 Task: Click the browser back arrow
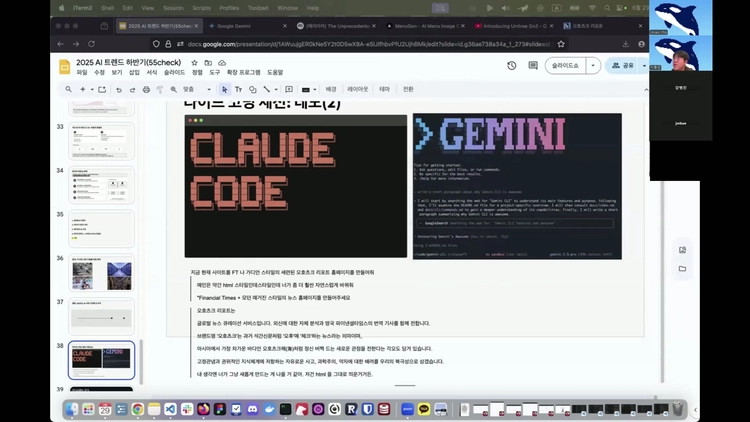pos(61,44)
